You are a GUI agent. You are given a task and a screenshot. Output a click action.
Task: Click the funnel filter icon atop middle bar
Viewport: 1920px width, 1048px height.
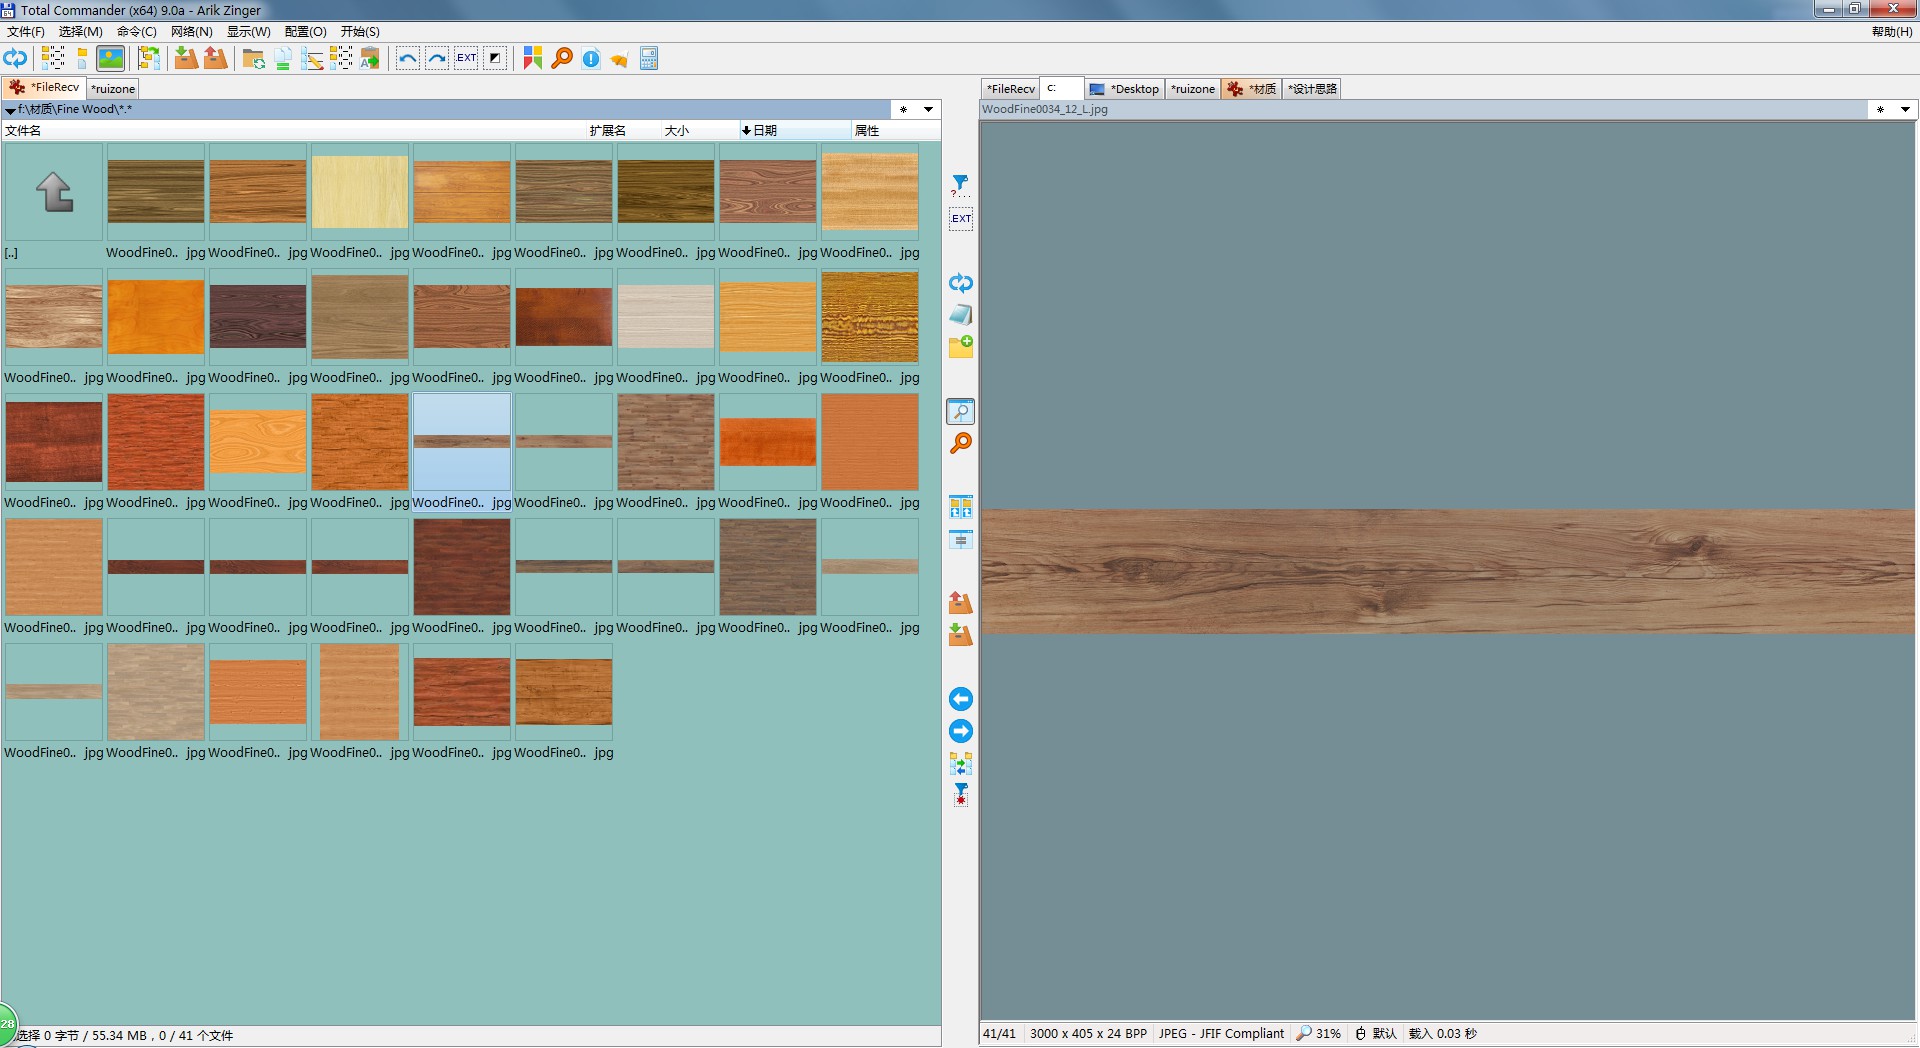tap(960, 184)
